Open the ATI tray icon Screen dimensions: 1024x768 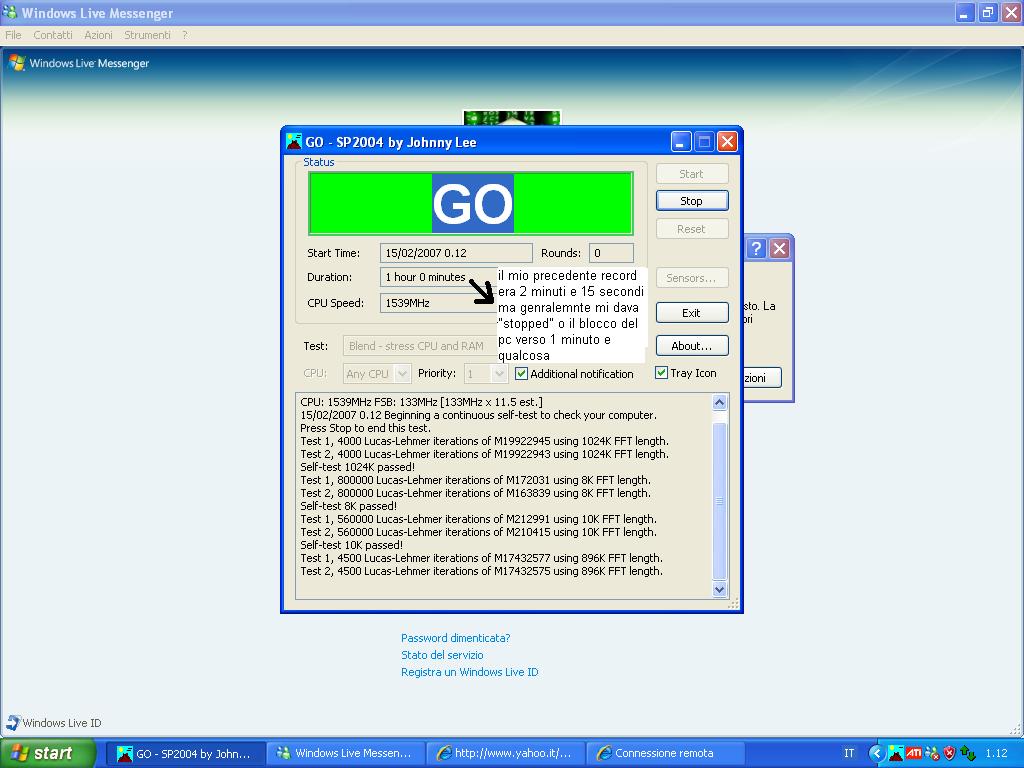tap(913, 753)
